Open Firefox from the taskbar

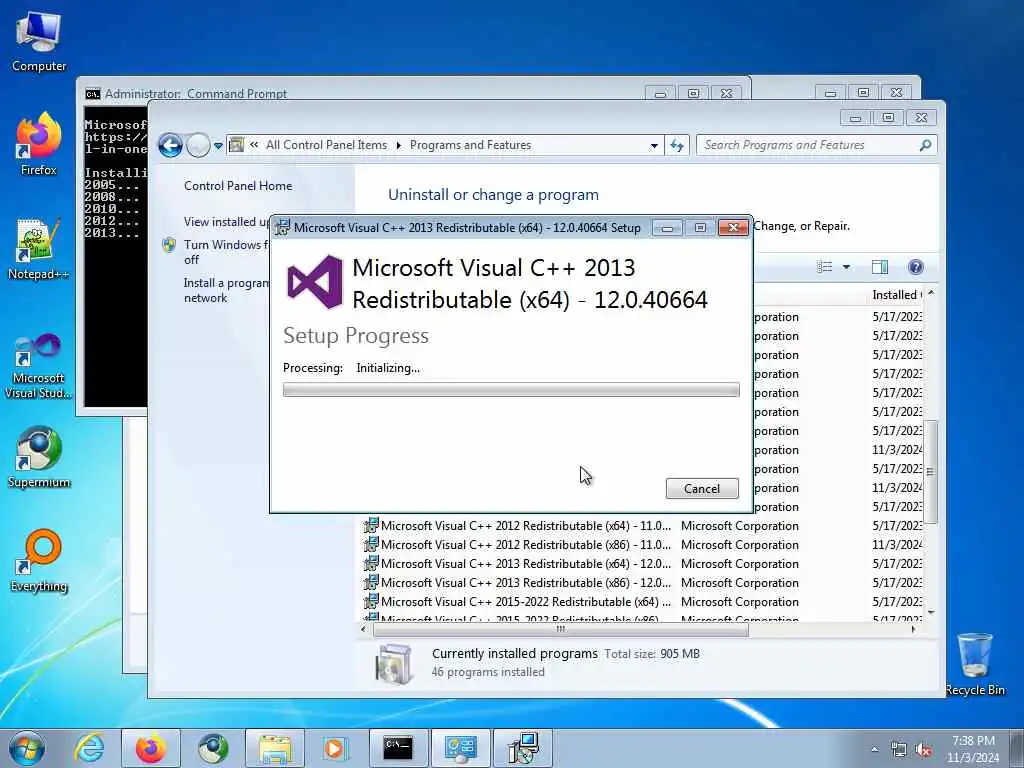click(x=151, y=748)
